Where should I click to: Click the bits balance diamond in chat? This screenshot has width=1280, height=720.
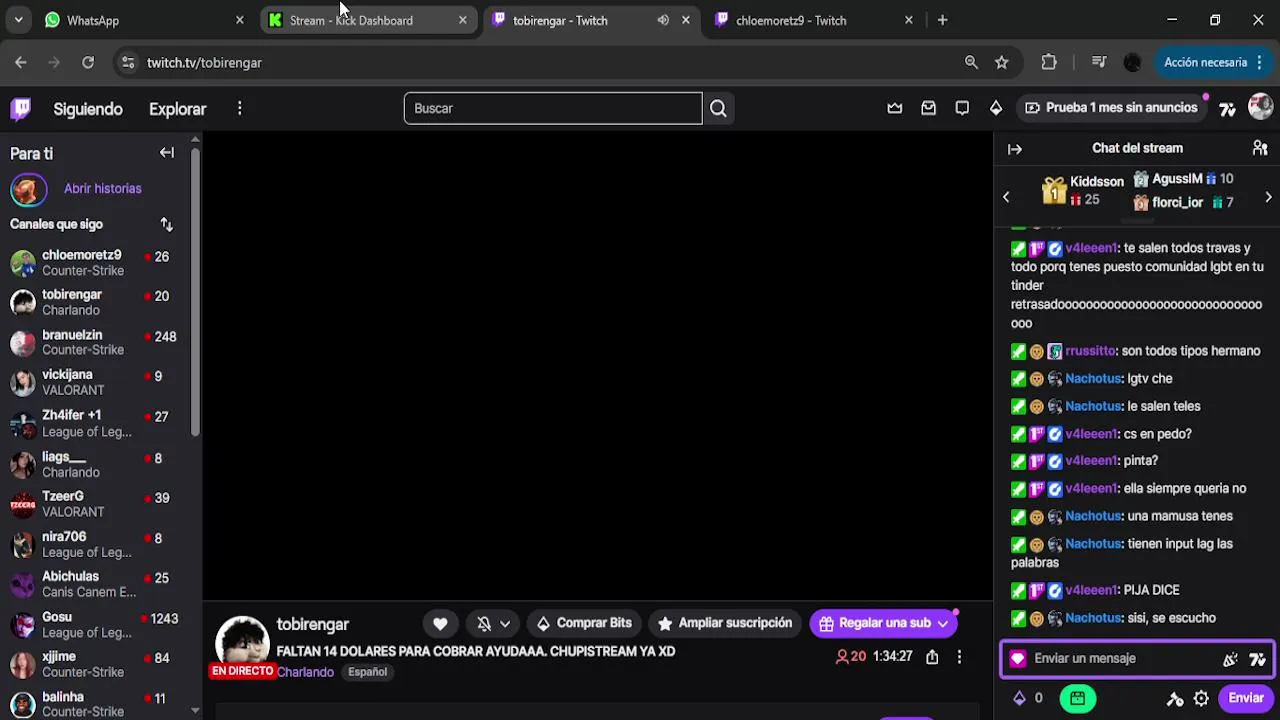tap(1020, 699)
